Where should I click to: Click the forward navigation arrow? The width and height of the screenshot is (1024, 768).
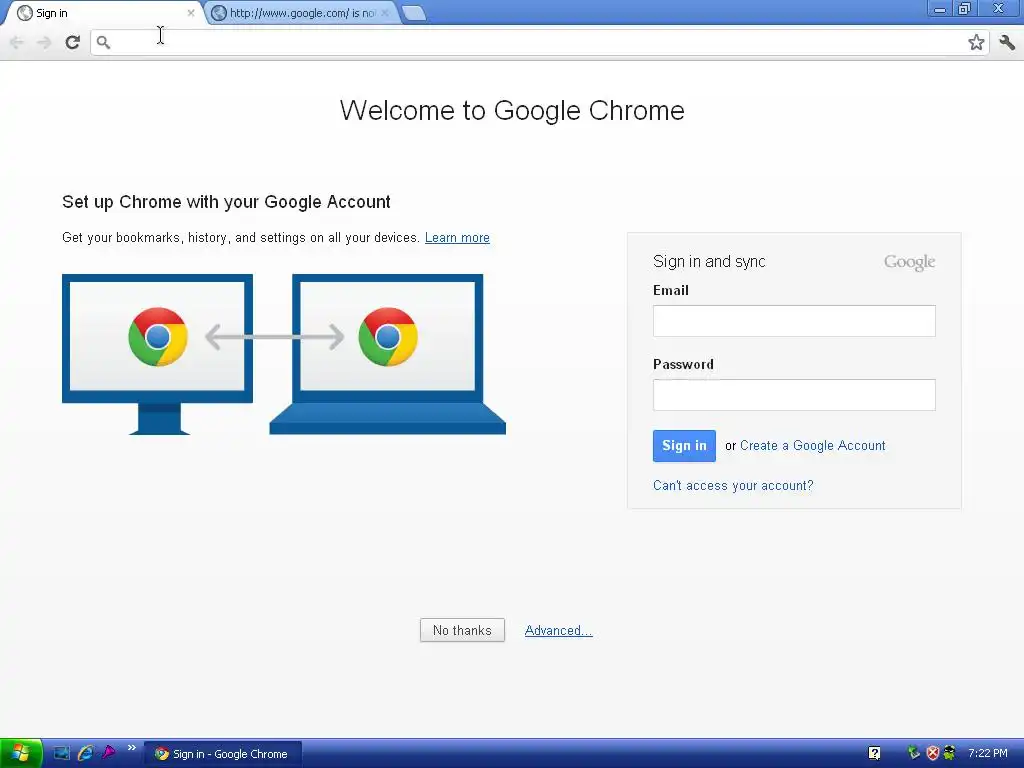(x=44, y=42)
